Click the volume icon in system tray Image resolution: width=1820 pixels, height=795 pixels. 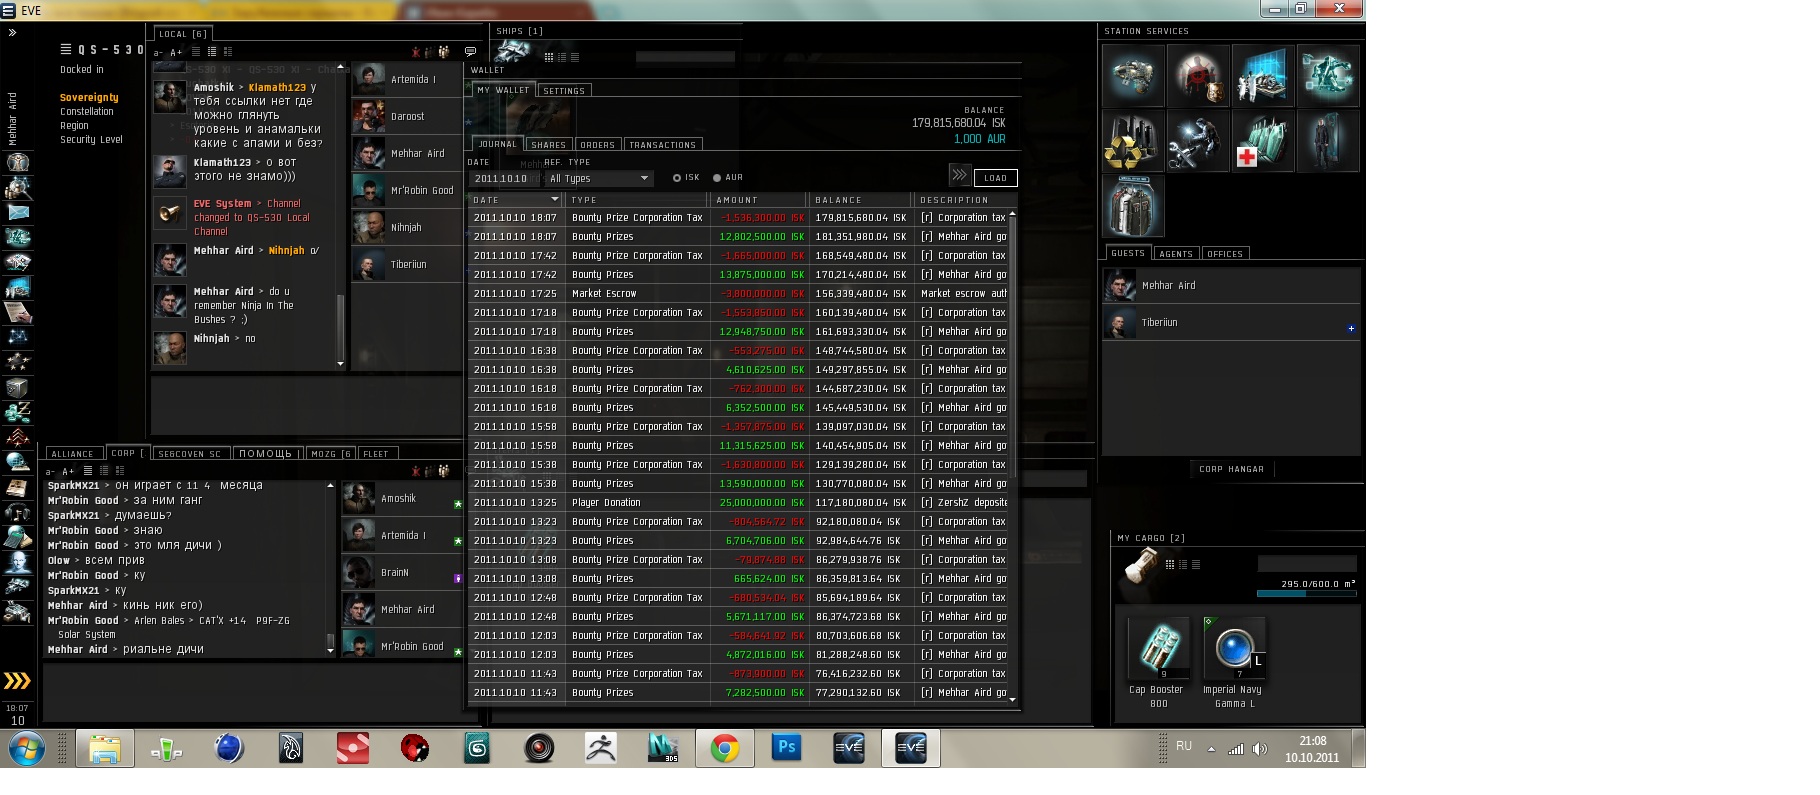tap(1259, 749)
